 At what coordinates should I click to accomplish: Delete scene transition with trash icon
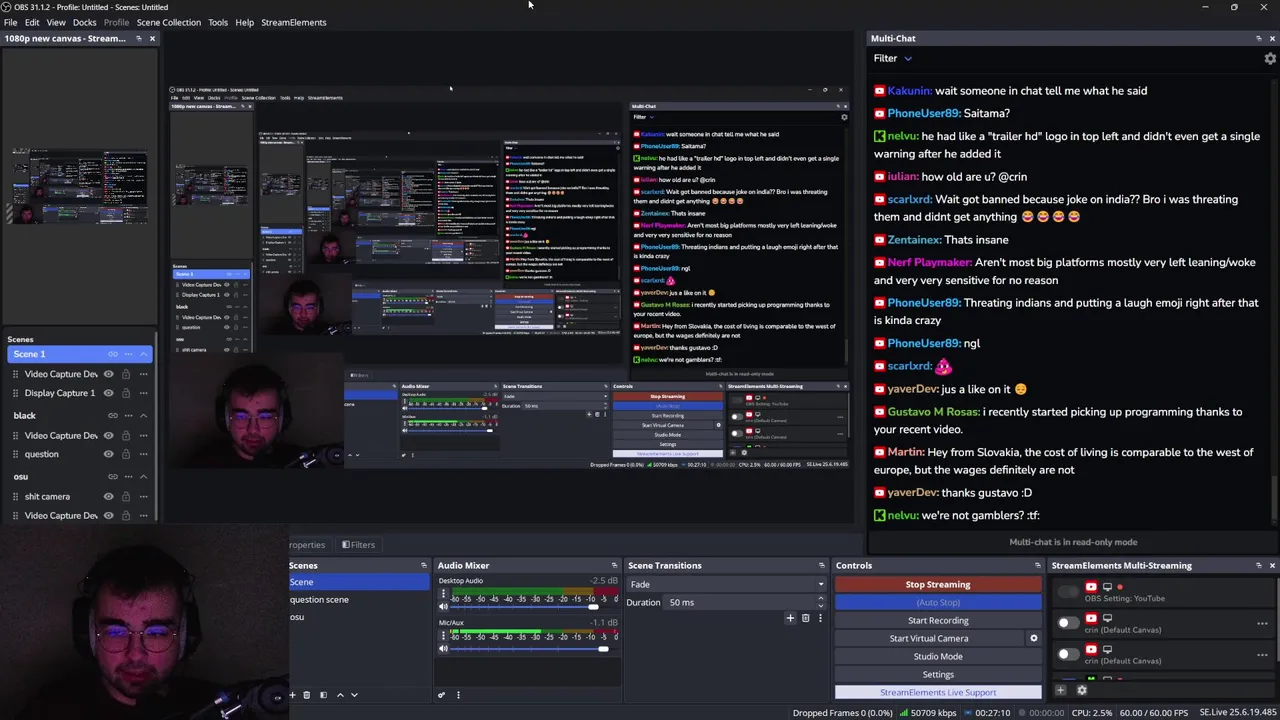tap(805, 618)
